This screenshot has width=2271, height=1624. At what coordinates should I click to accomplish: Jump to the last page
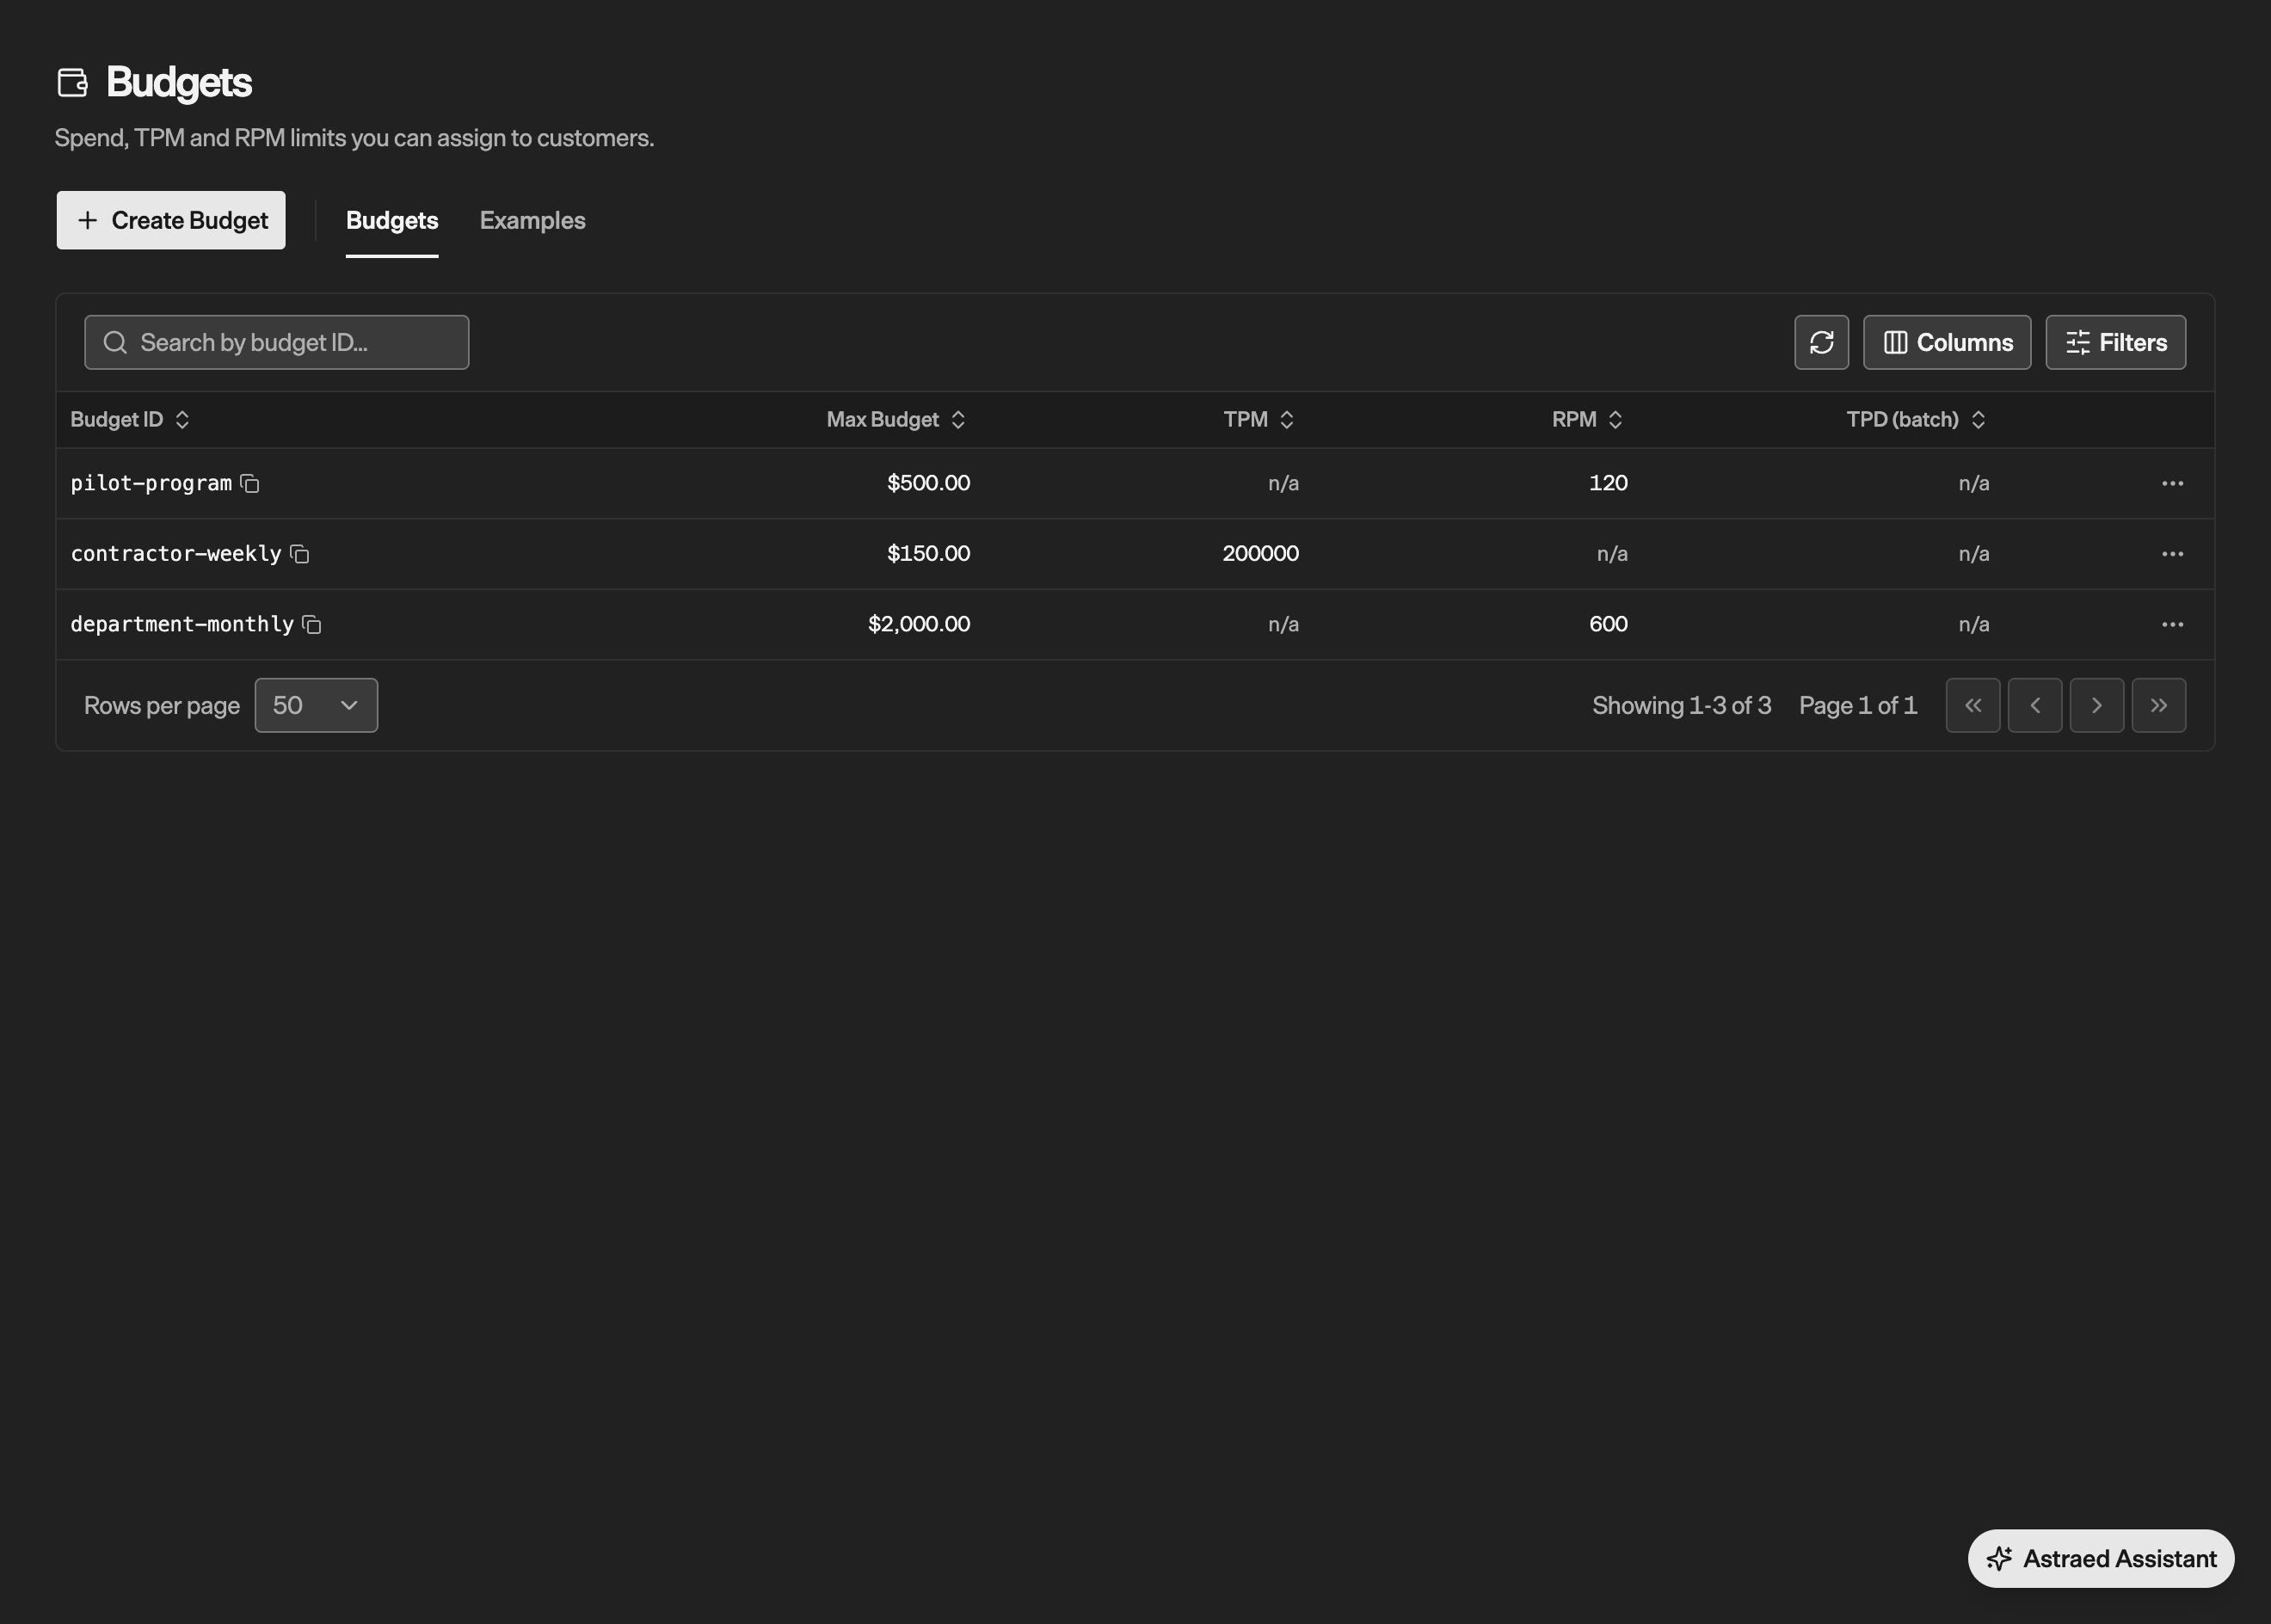tap(2159, 705)
